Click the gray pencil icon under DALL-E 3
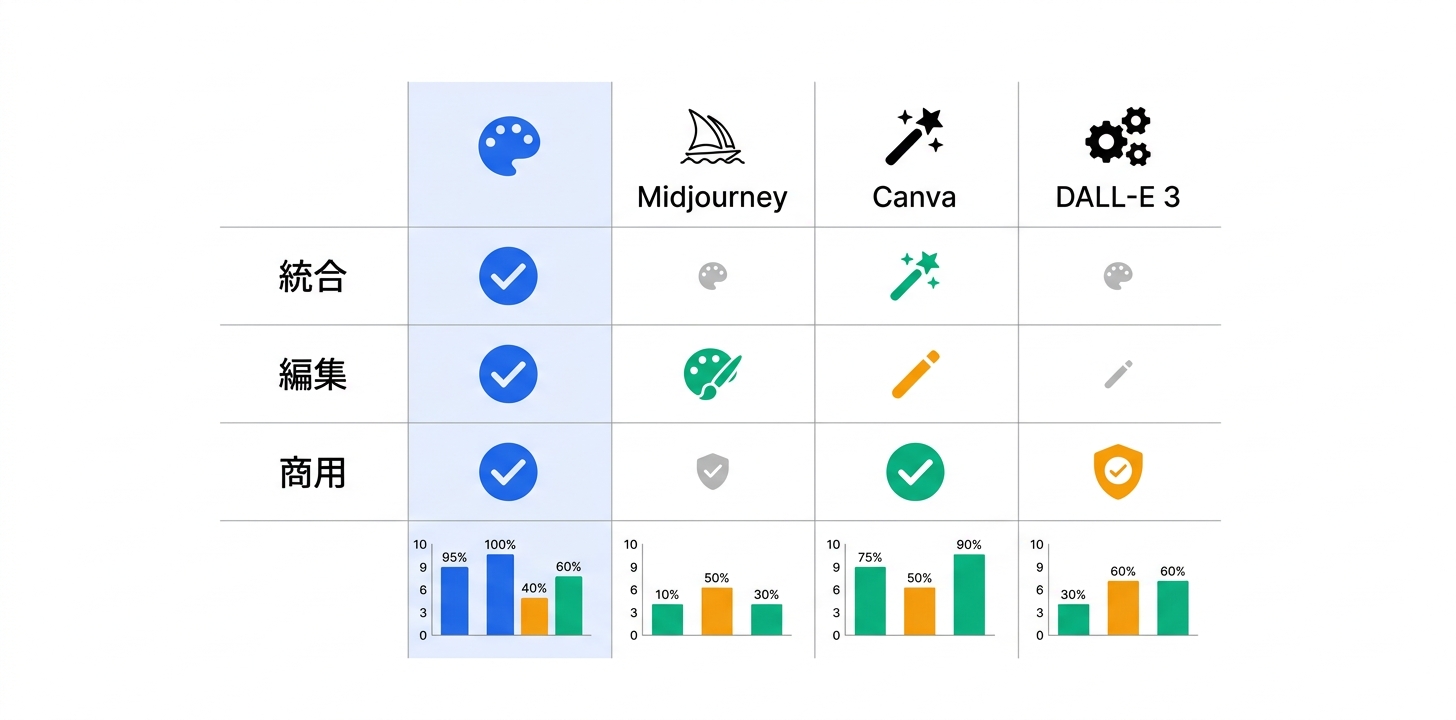 click(x=1118, y=374)
